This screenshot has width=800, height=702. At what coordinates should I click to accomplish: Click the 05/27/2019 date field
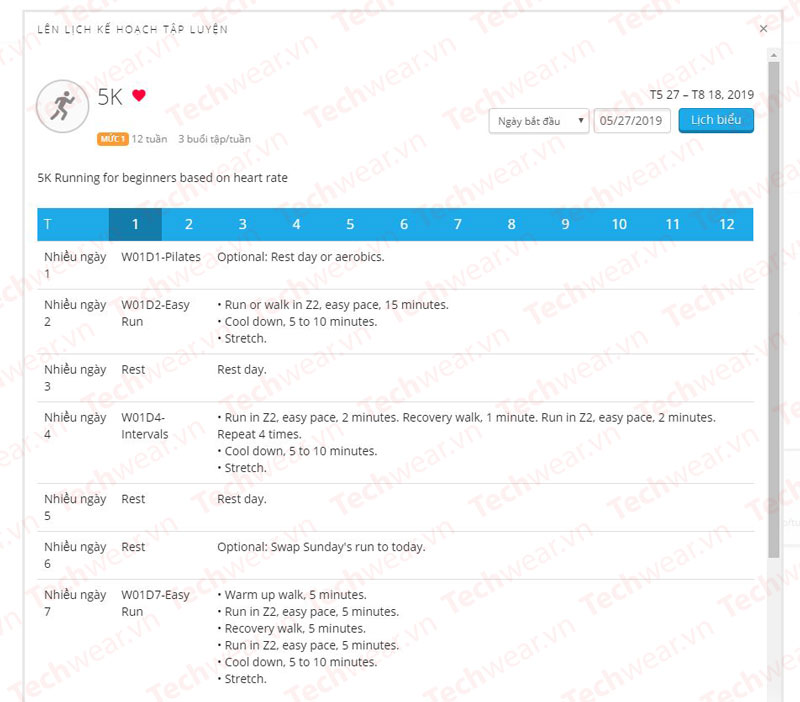tap(632, 121)
